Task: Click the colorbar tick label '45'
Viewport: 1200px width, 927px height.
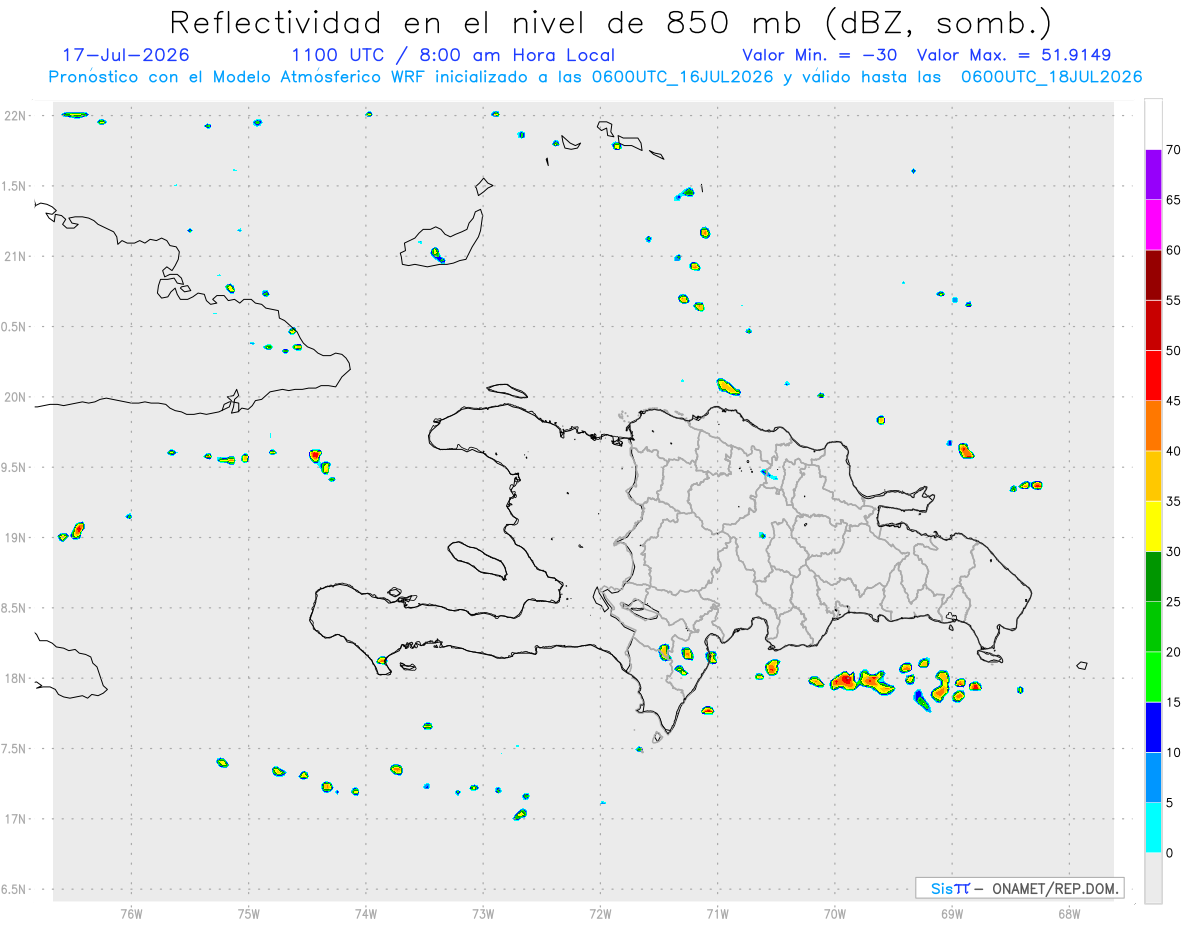Action: tap(1174, 401)
